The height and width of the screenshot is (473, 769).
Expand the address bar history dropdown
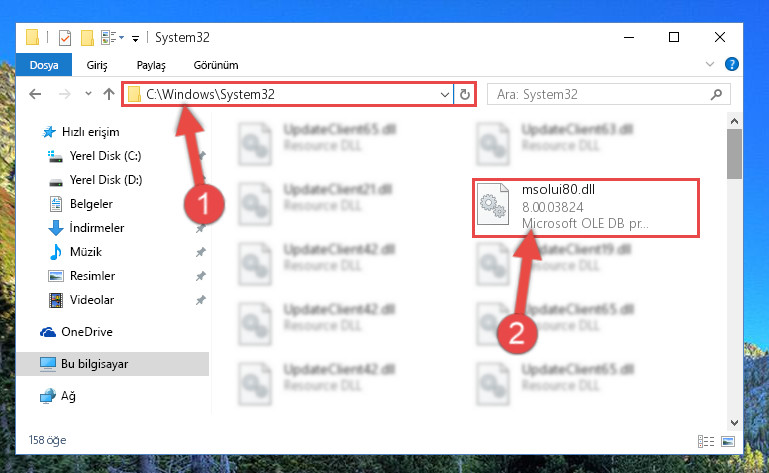[x=444, y=94]
